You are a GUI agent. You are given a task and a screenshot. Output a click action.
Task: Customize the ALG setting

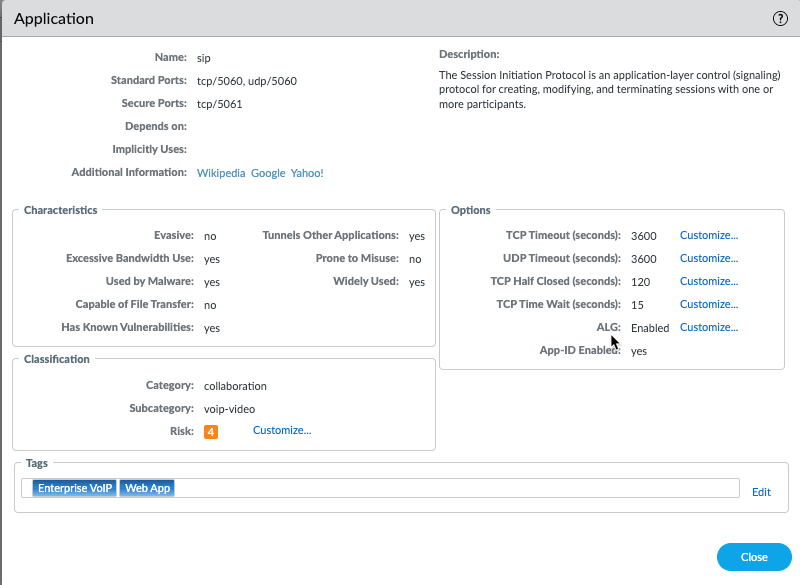(708, 328)
